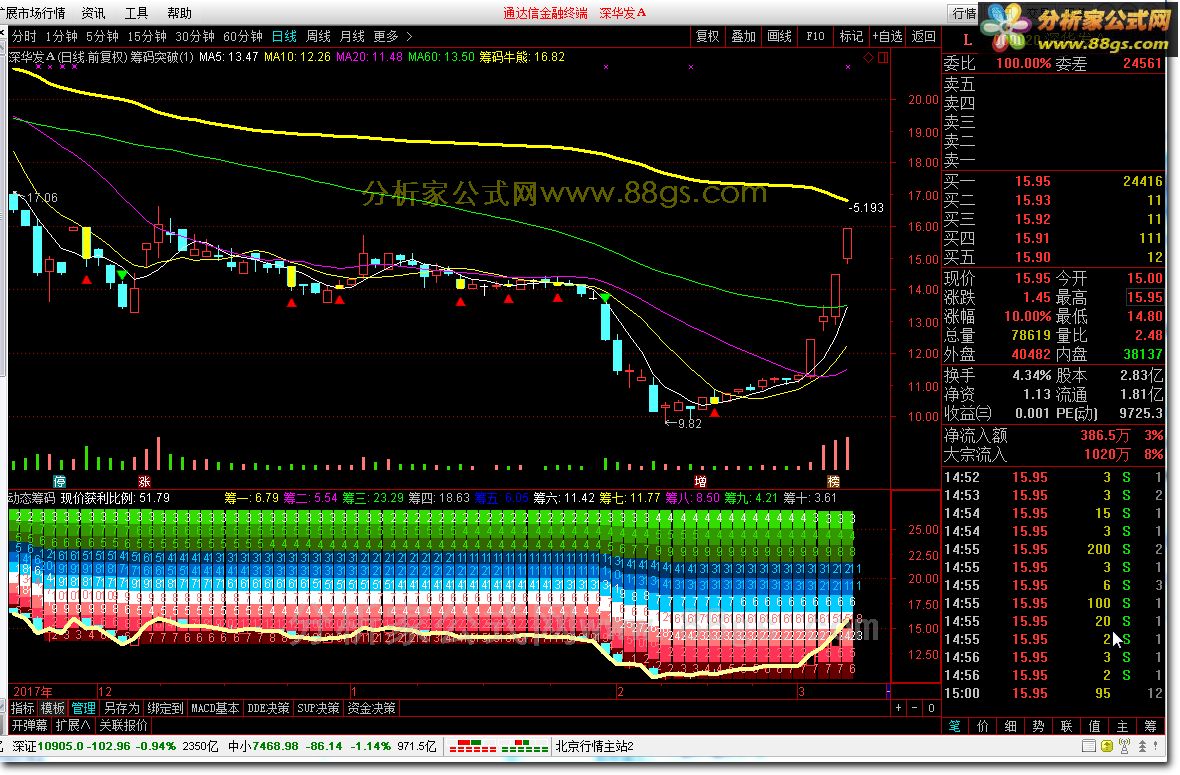This screenshot has height=775, width=1180.
Task: Click the red L letter above 委比
Action: tap(967, 41)
